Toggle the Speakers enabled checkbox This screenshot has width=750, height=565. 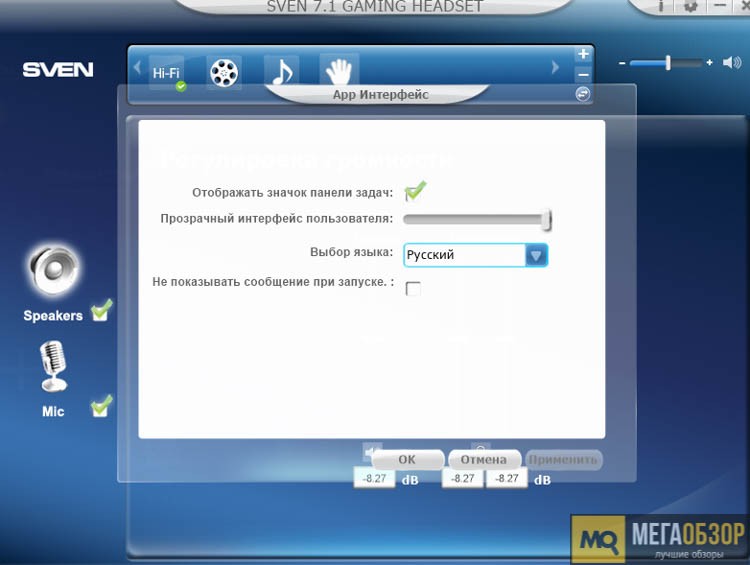click(101, 311)
